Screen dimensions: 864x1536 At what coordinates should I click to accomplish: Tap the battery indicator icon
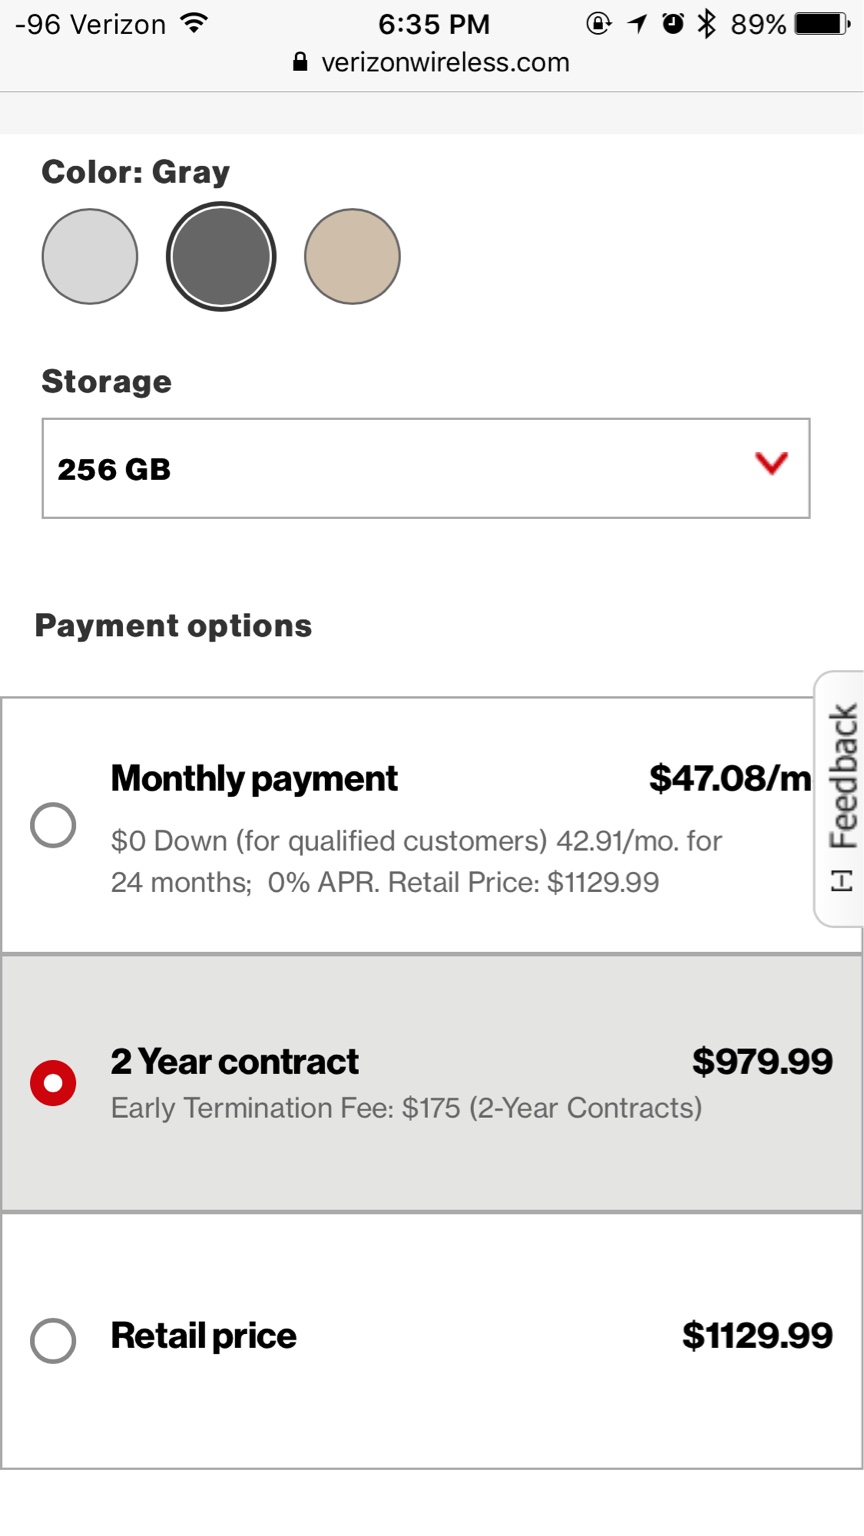coord(822,24)
